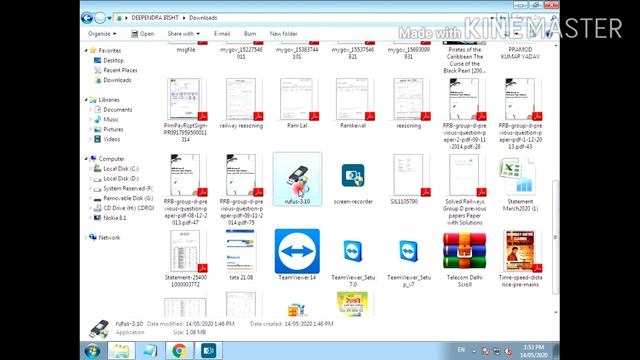Click the Back navigation button
Viewport: 640px width, 360px height.
point(87,18)
